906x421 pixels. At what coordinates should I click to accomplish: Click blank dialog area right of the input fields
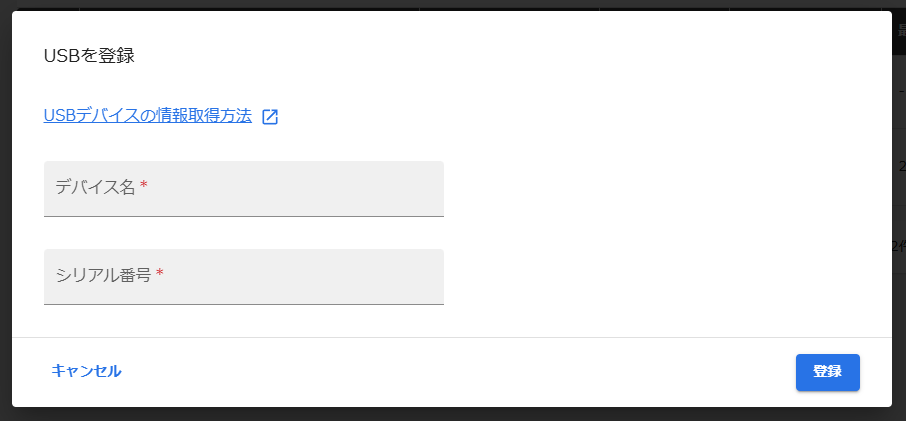664,231
